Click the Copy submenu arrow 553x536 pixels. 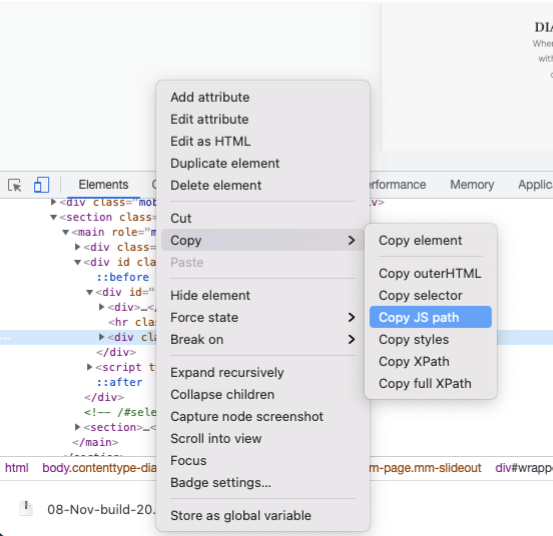pyautogui.click(x=351, y=240)
